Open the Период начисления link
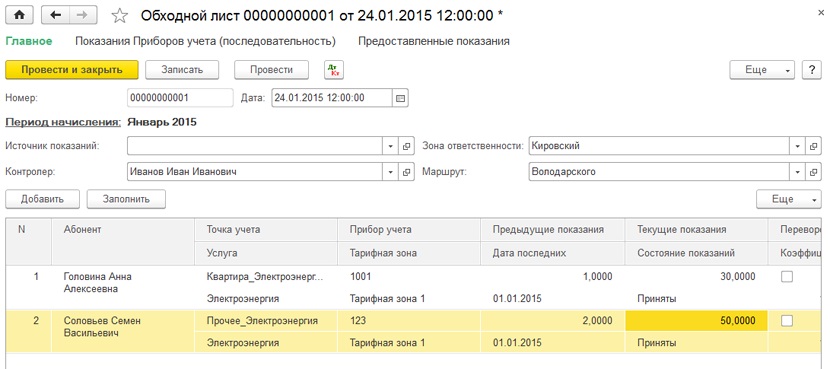830x369 pixels. click(63, 122)
